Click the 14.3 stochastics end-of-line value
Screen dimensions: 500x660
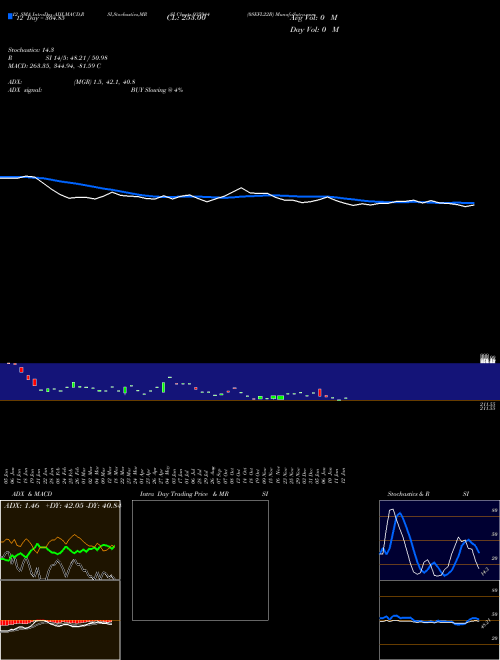(x=485, y=572)
